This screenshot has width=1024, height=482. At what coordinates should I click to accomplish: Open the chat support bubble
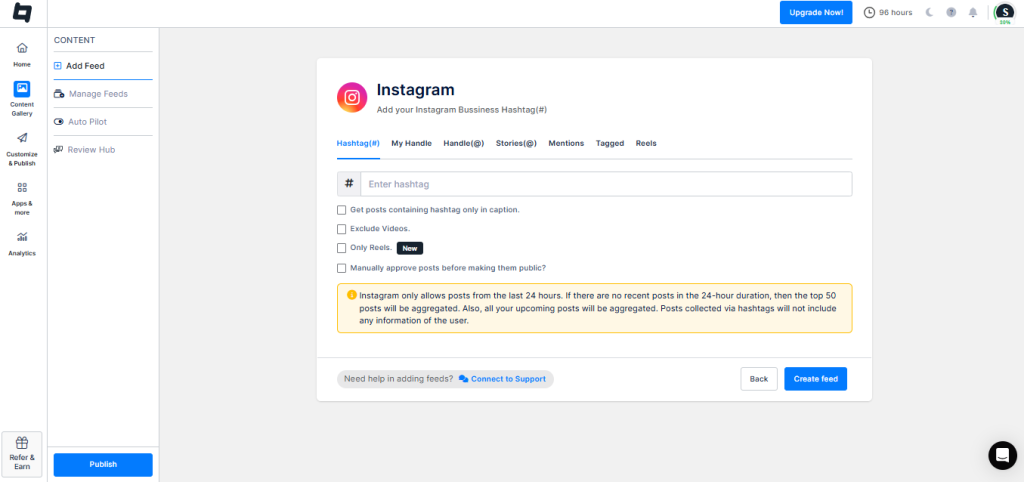[1002, 455]
